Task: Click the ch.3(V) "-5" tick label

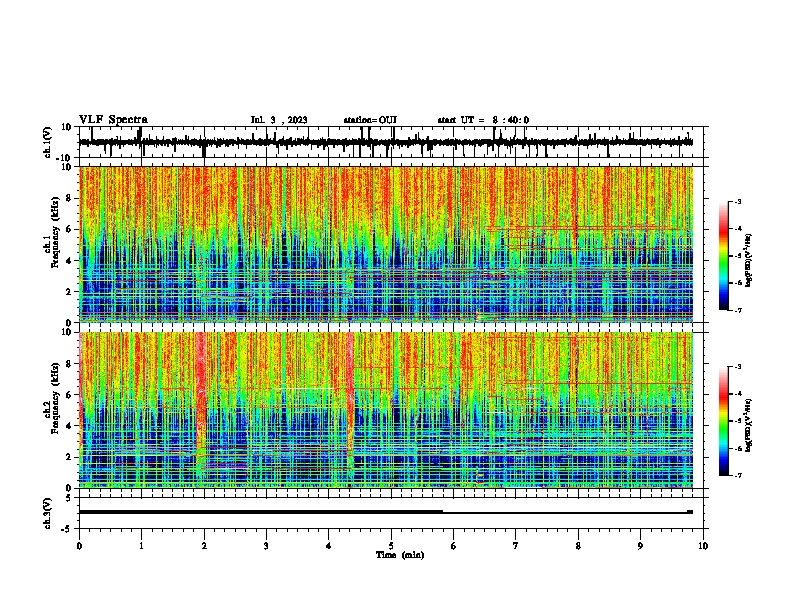Action: tap(67, 529)
